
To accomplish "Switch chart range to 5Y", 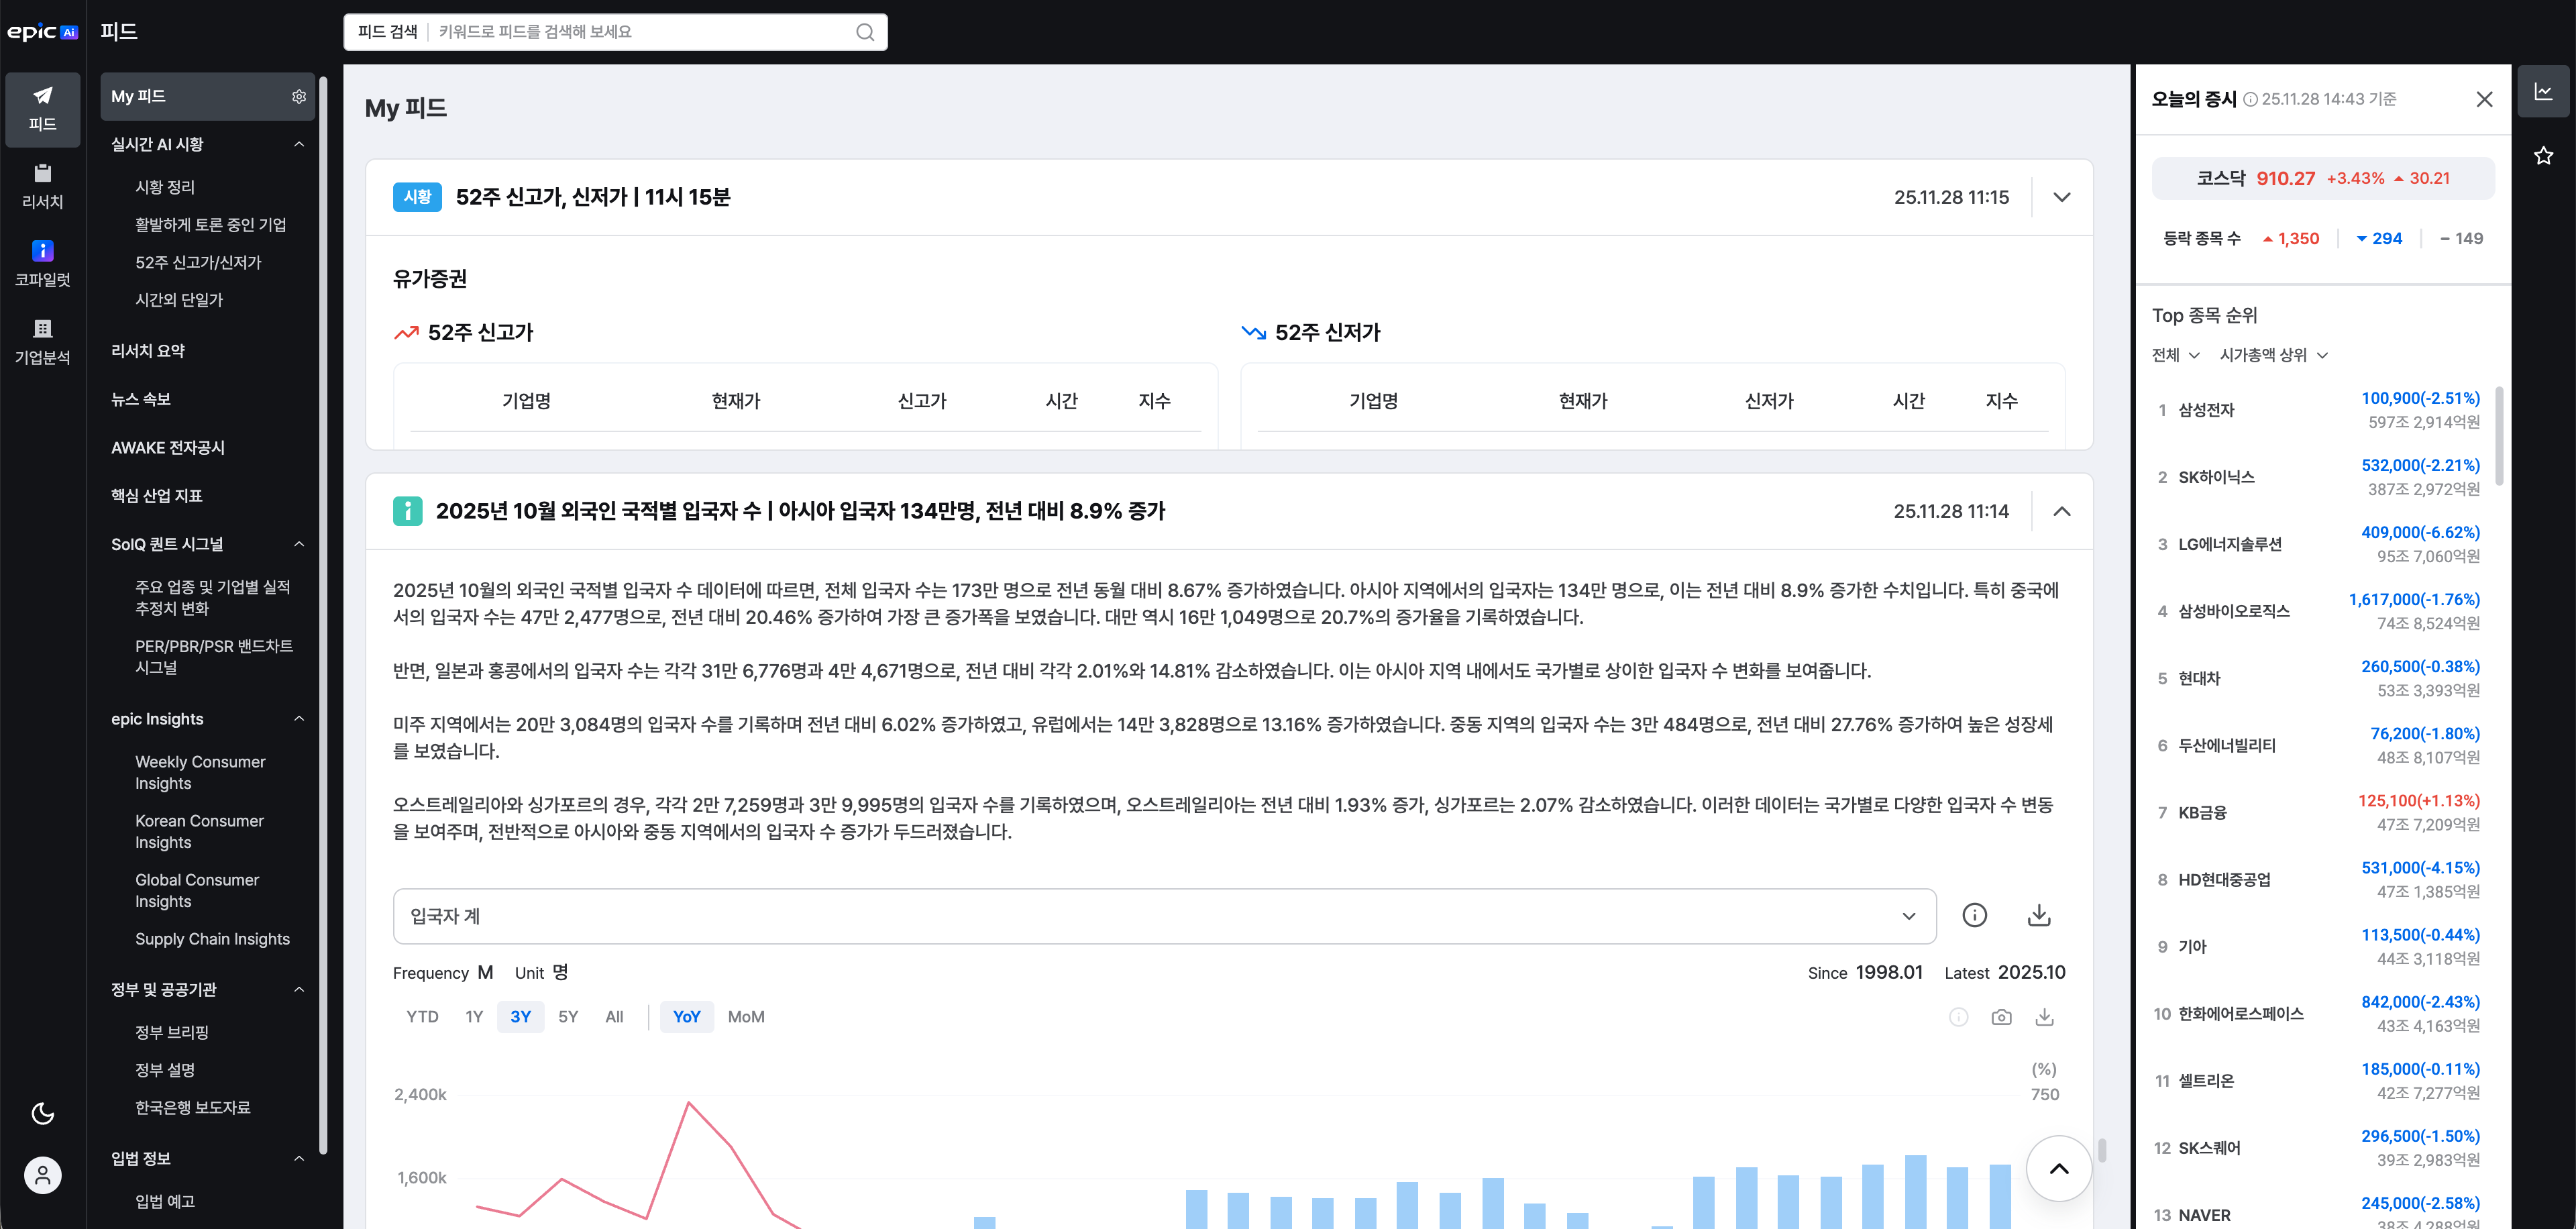I will click(567, 1016).
